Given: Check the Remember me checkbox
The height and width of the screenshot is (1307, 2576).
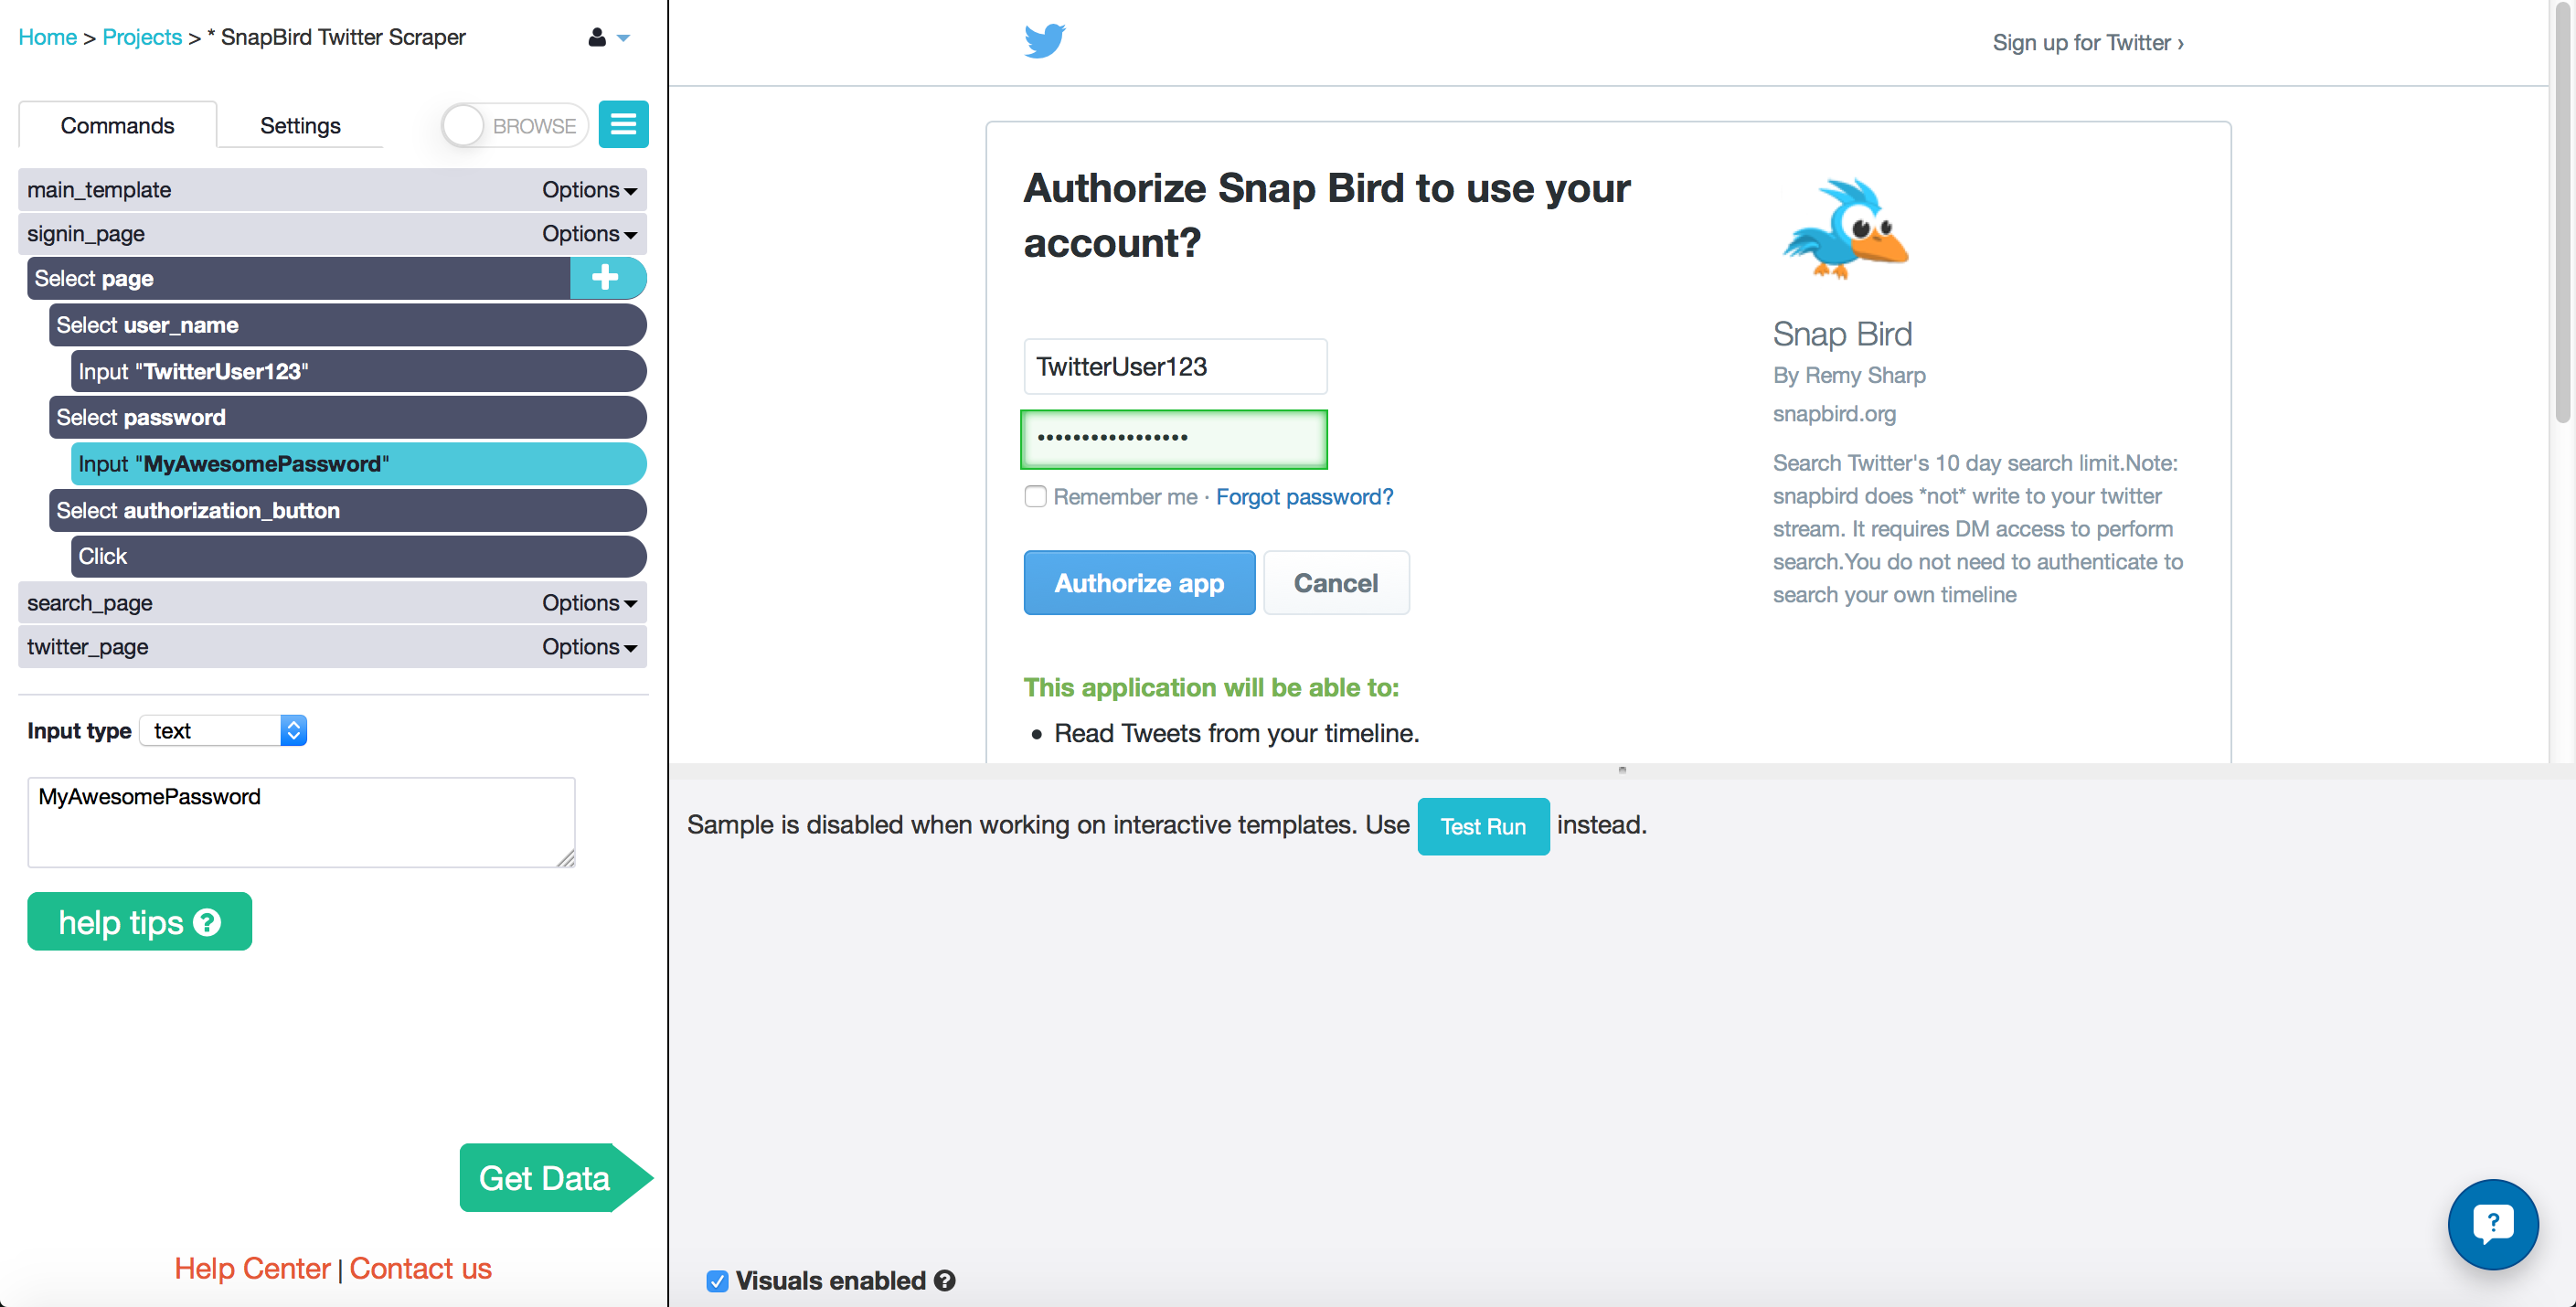Looking at the screenshot, I should click(1034, 497).
